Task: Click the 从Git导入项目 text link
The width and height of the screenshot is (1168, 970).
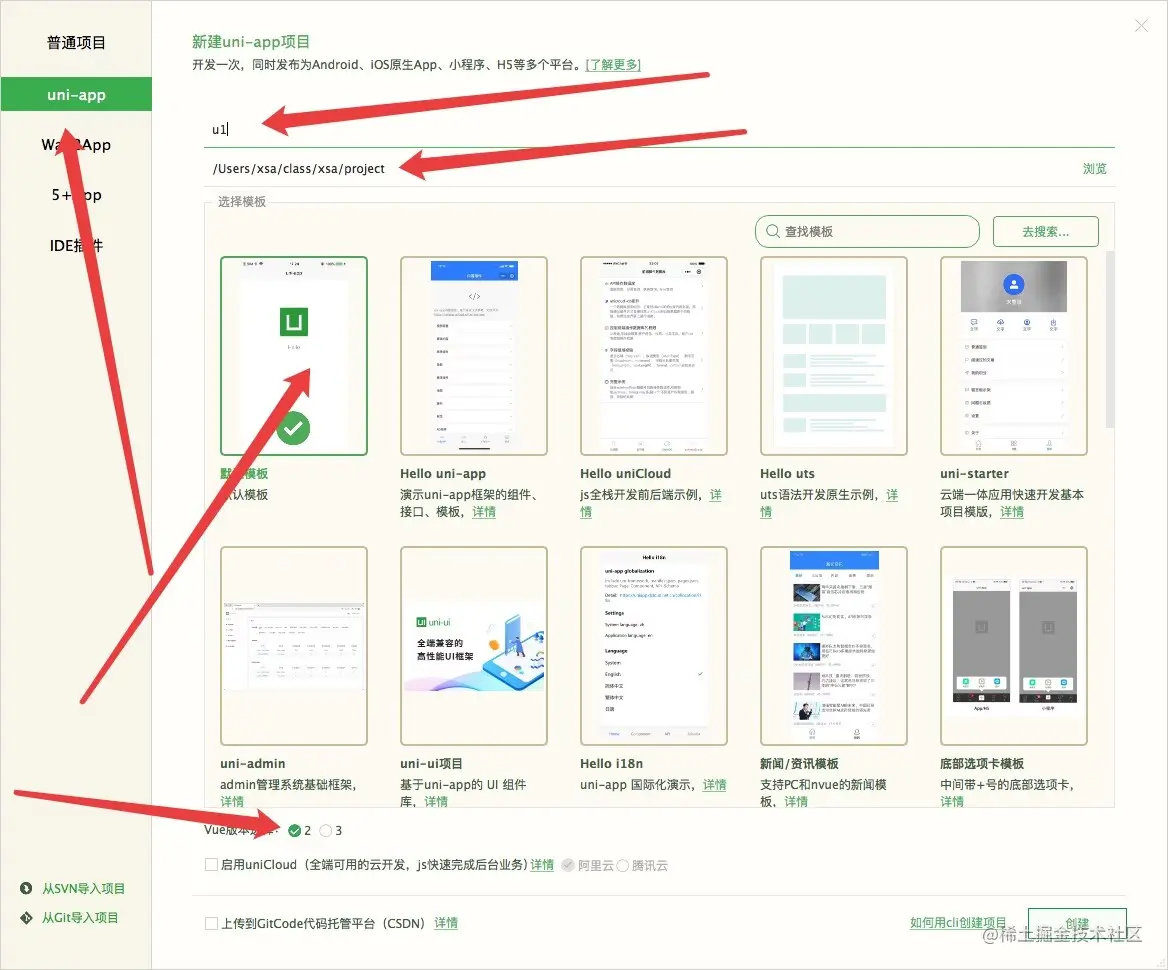Action: pyautogui.click(x=80, y=917)
